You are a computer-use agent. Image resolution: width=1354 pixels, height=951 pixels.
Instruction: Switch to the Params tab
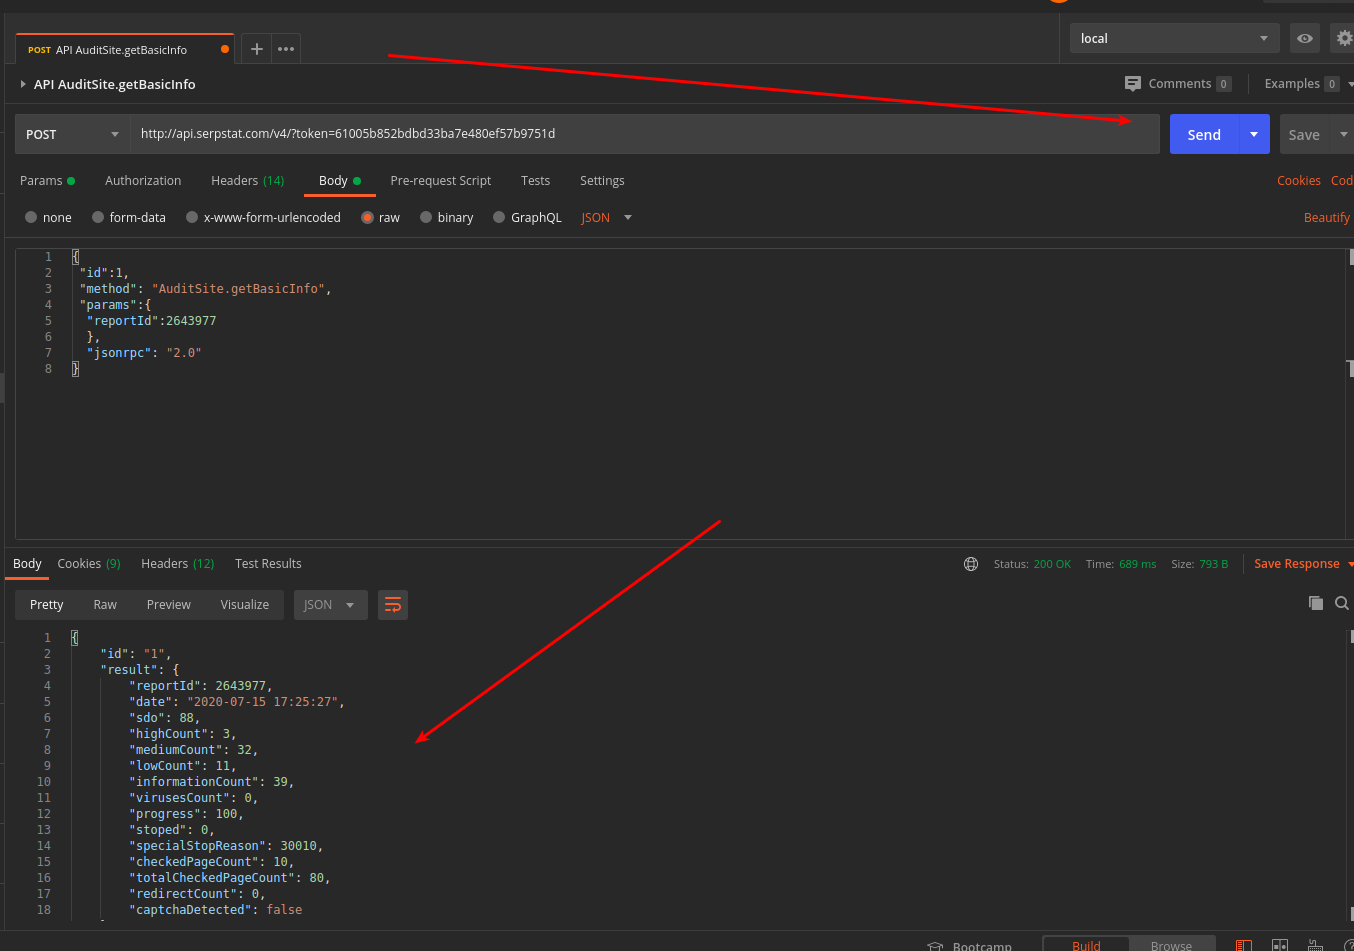[47, 181]
